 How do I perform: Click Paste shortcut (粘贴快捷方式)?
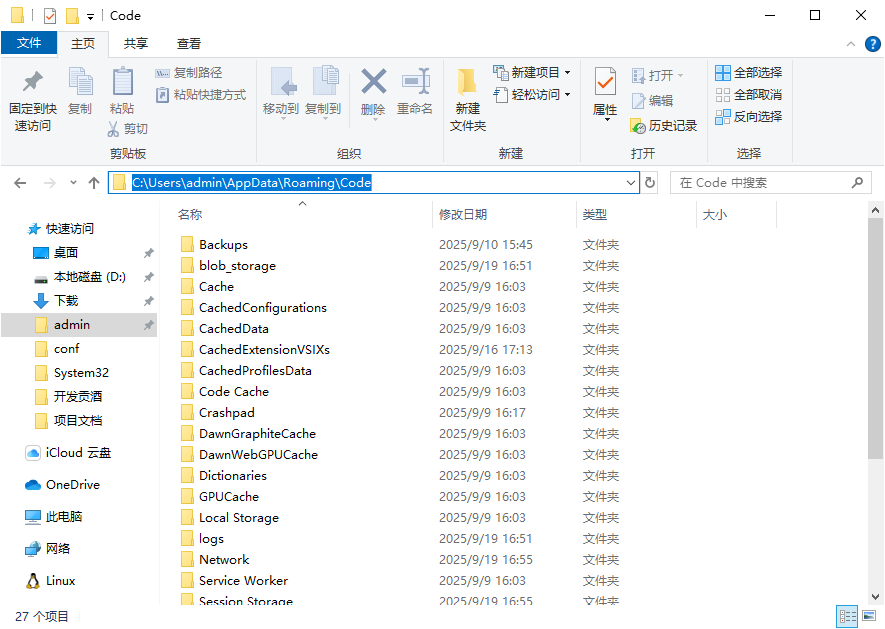201,95
